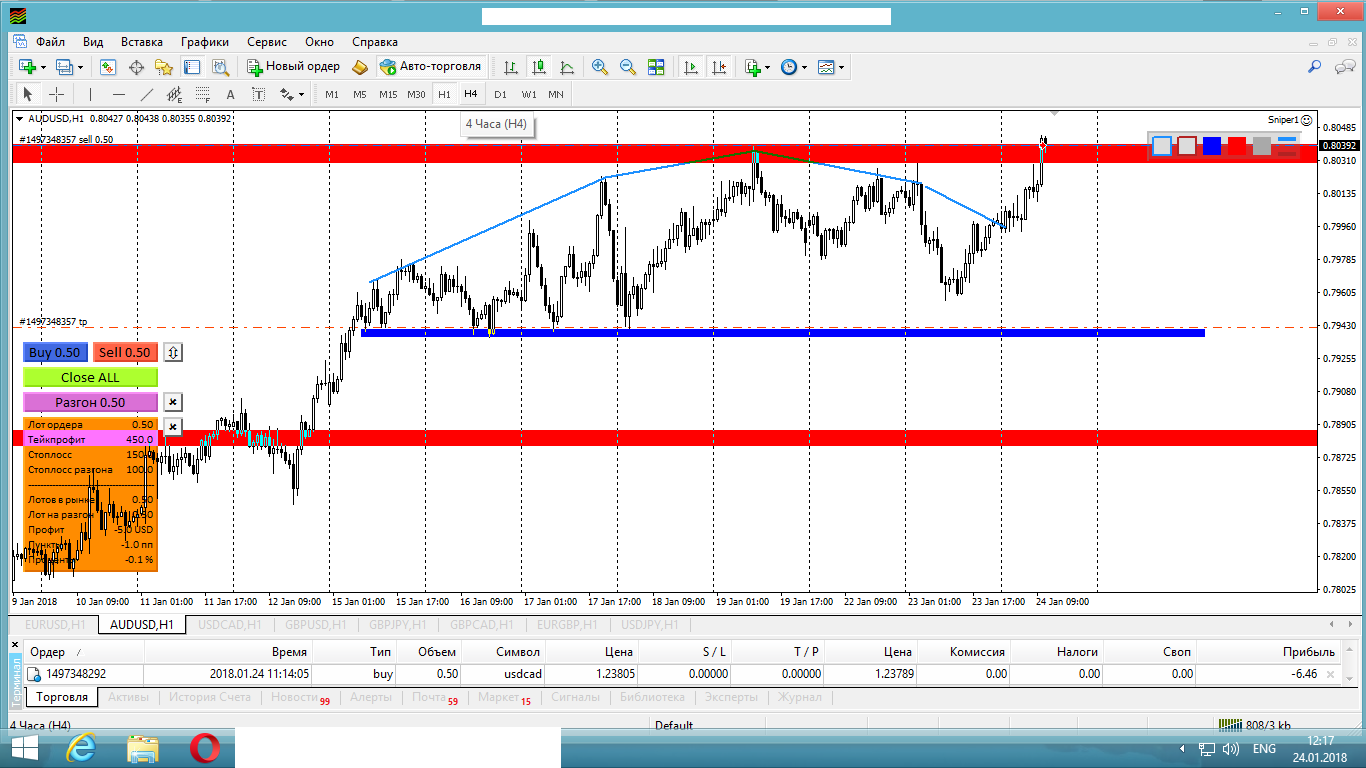The image size is (1366, 768).
Task: Toggle the chart auto-scroll icon
Action: click(691, 67)
